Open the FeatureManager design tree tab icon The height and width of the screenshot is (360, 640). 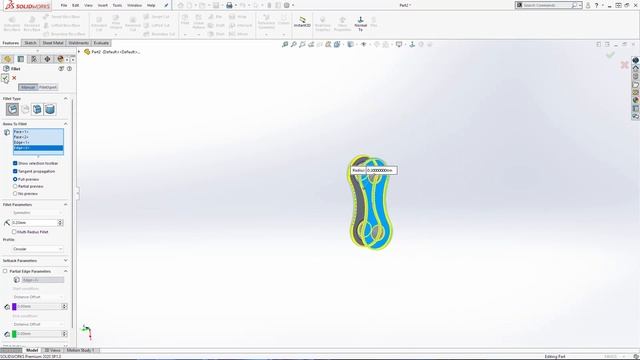[x=7, y=59]
